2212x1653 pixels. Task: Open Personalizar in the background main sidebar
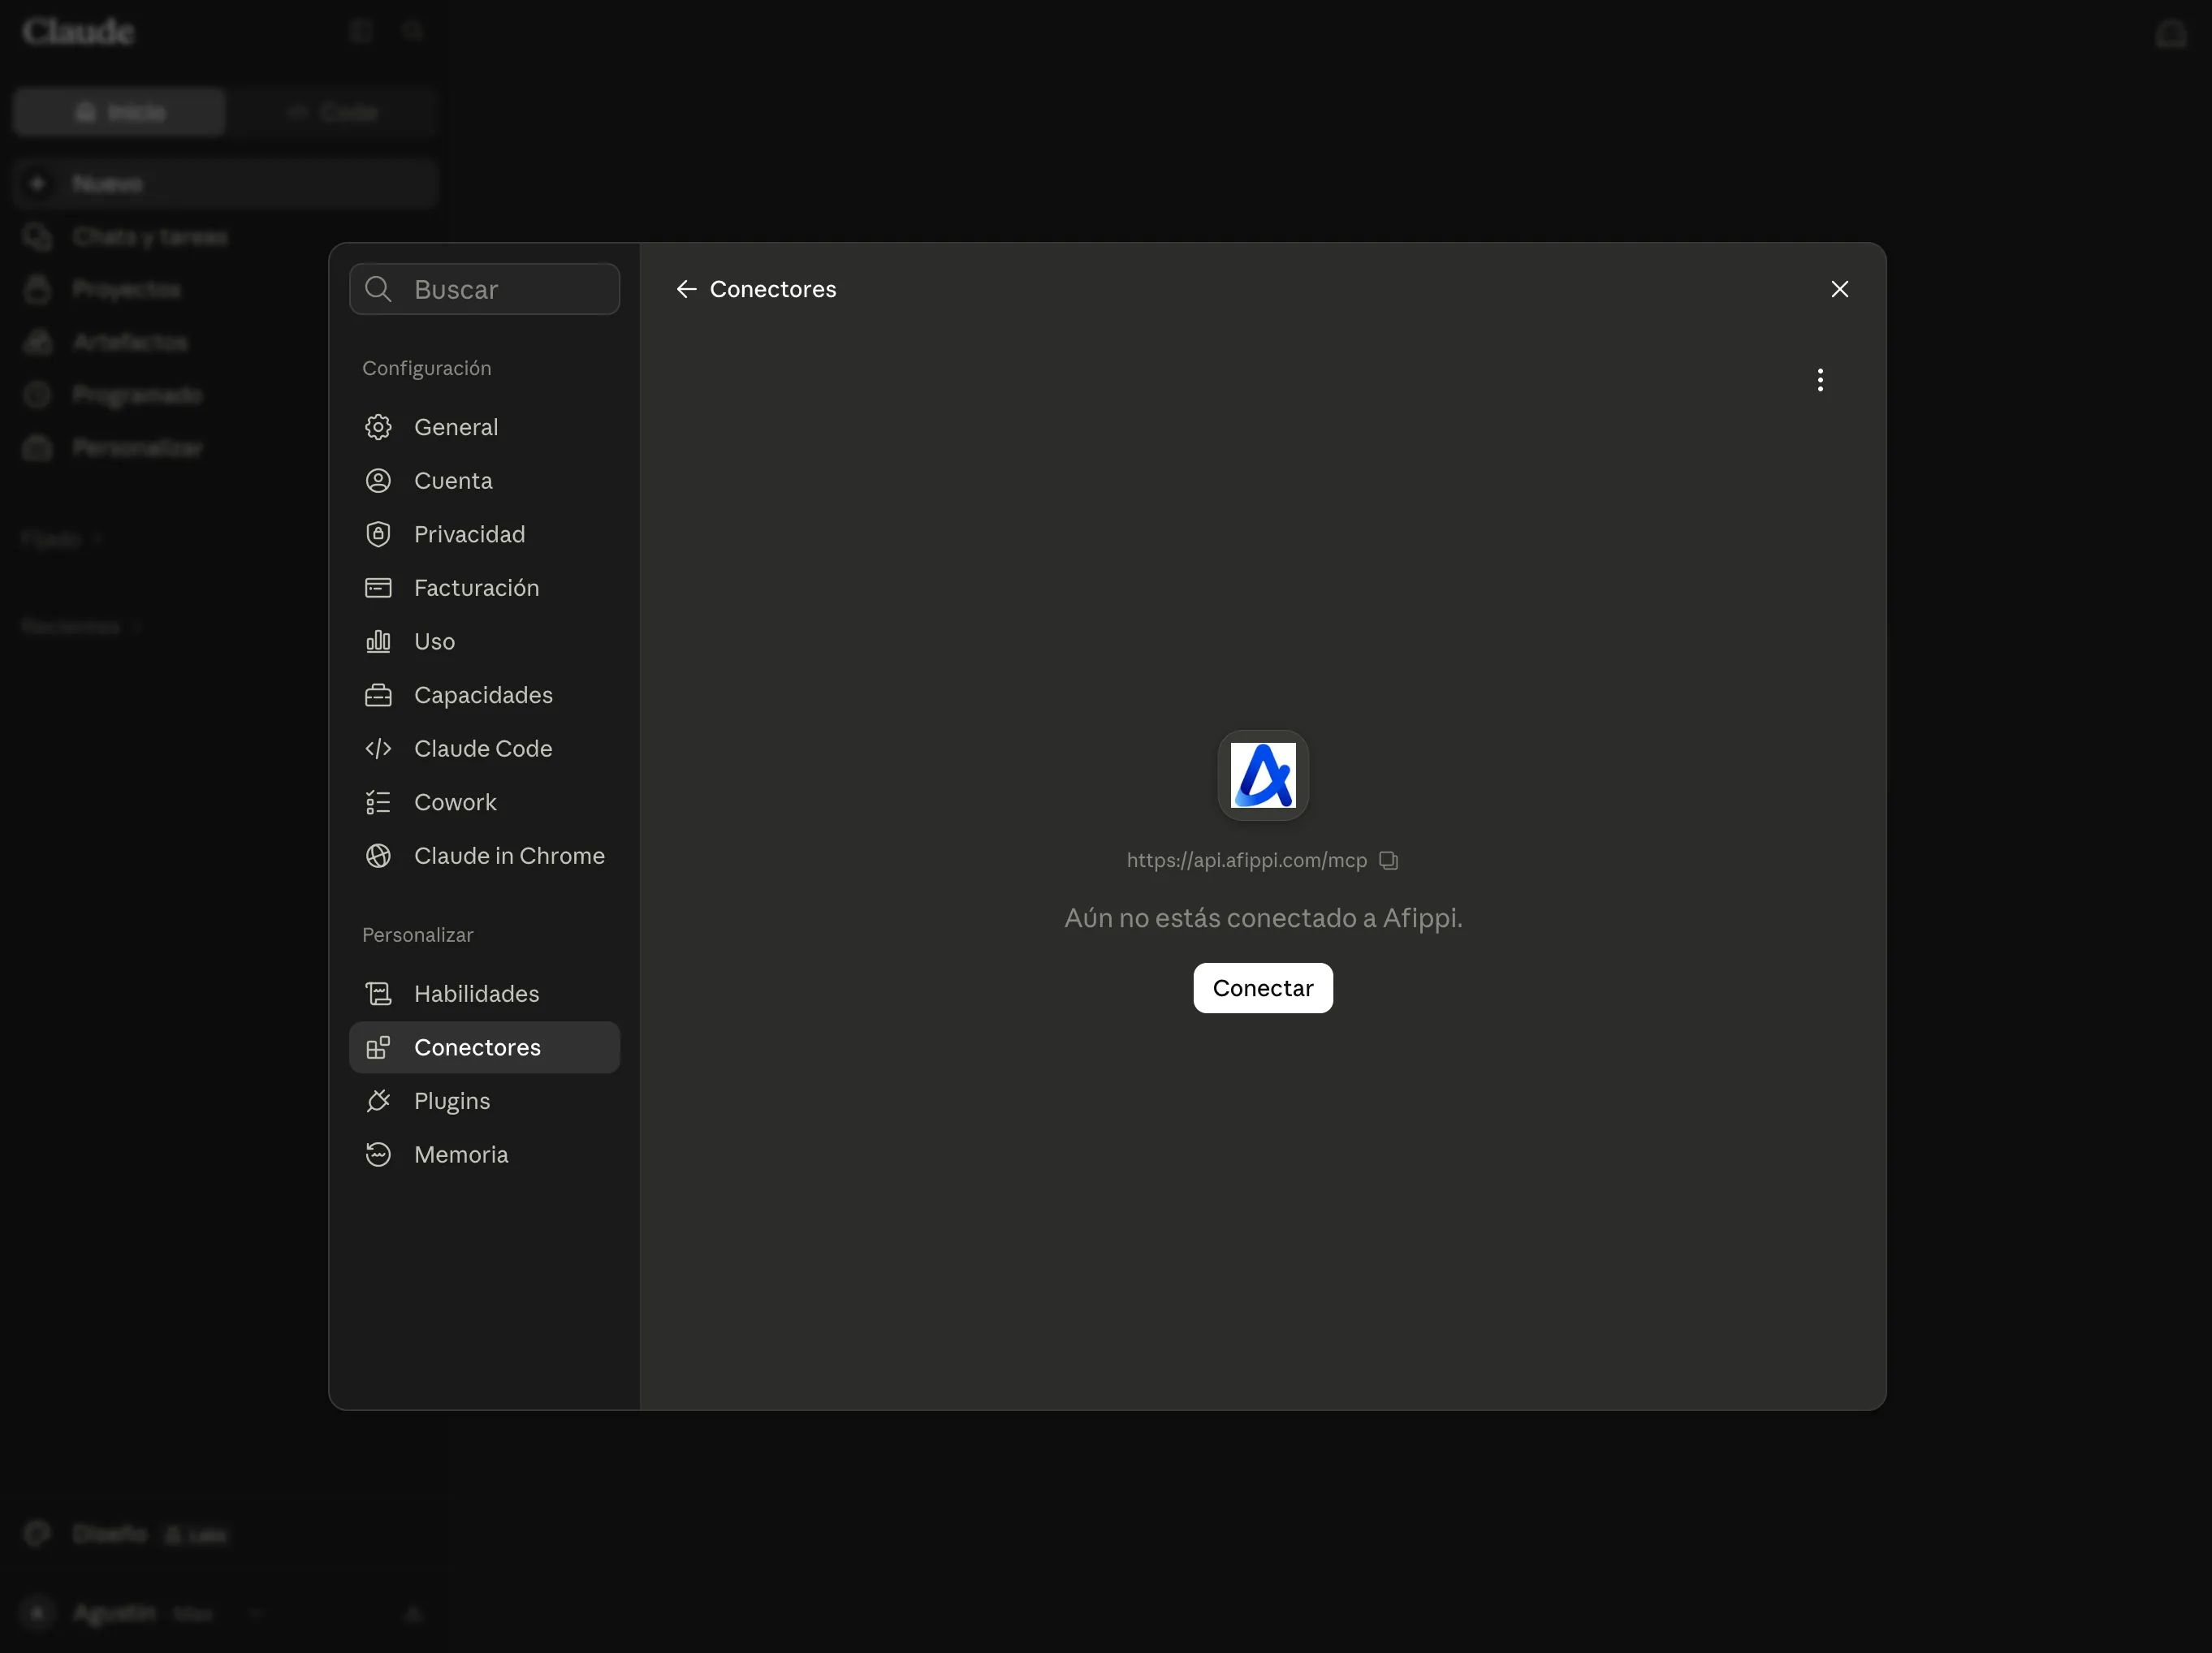click(x=226, y=448)
